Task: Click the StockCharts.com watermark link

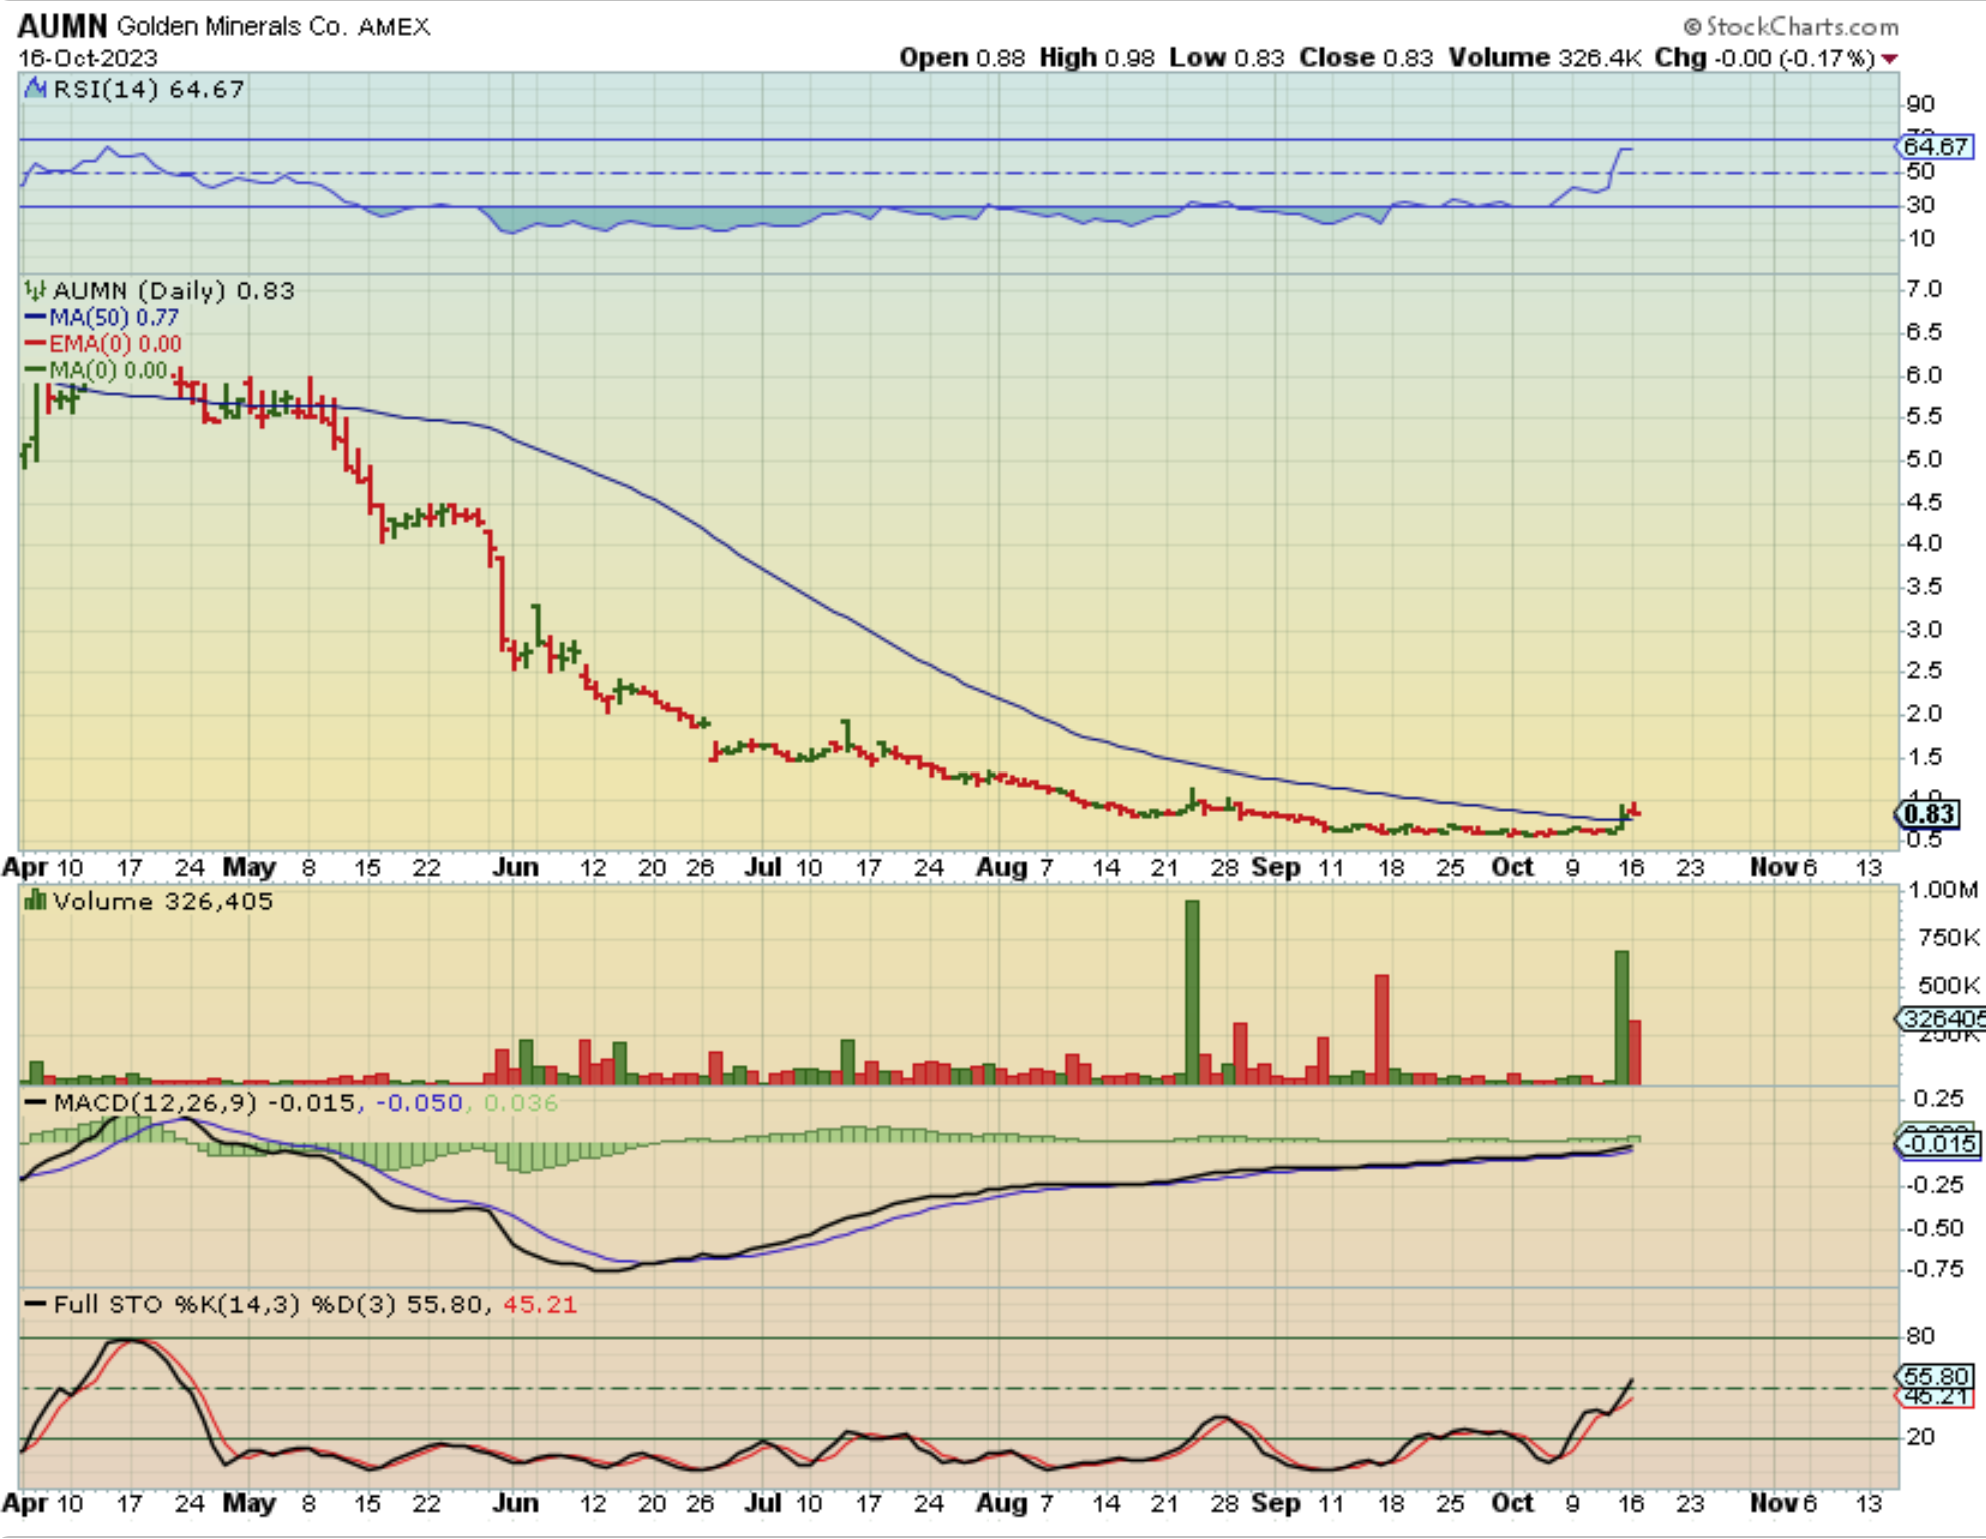Action: (1791, 27)
